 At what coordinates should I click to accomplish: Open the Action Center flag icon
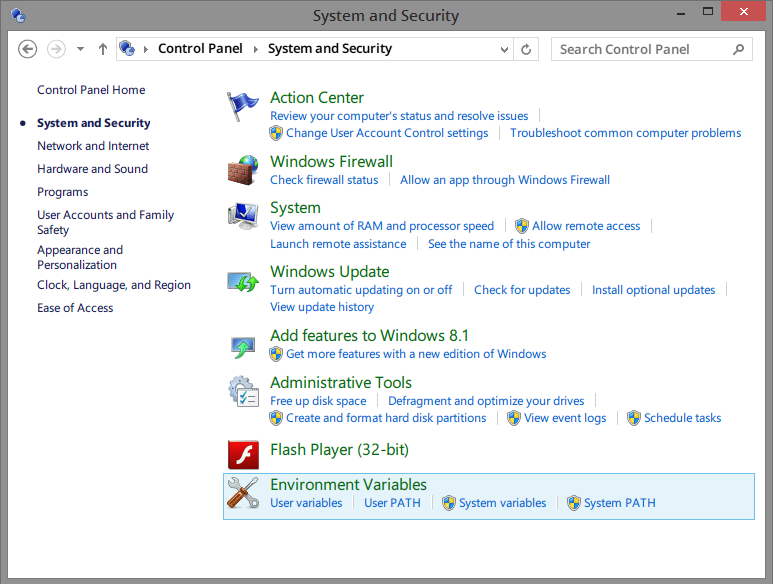pyautogui.click(x=242, y=106)
